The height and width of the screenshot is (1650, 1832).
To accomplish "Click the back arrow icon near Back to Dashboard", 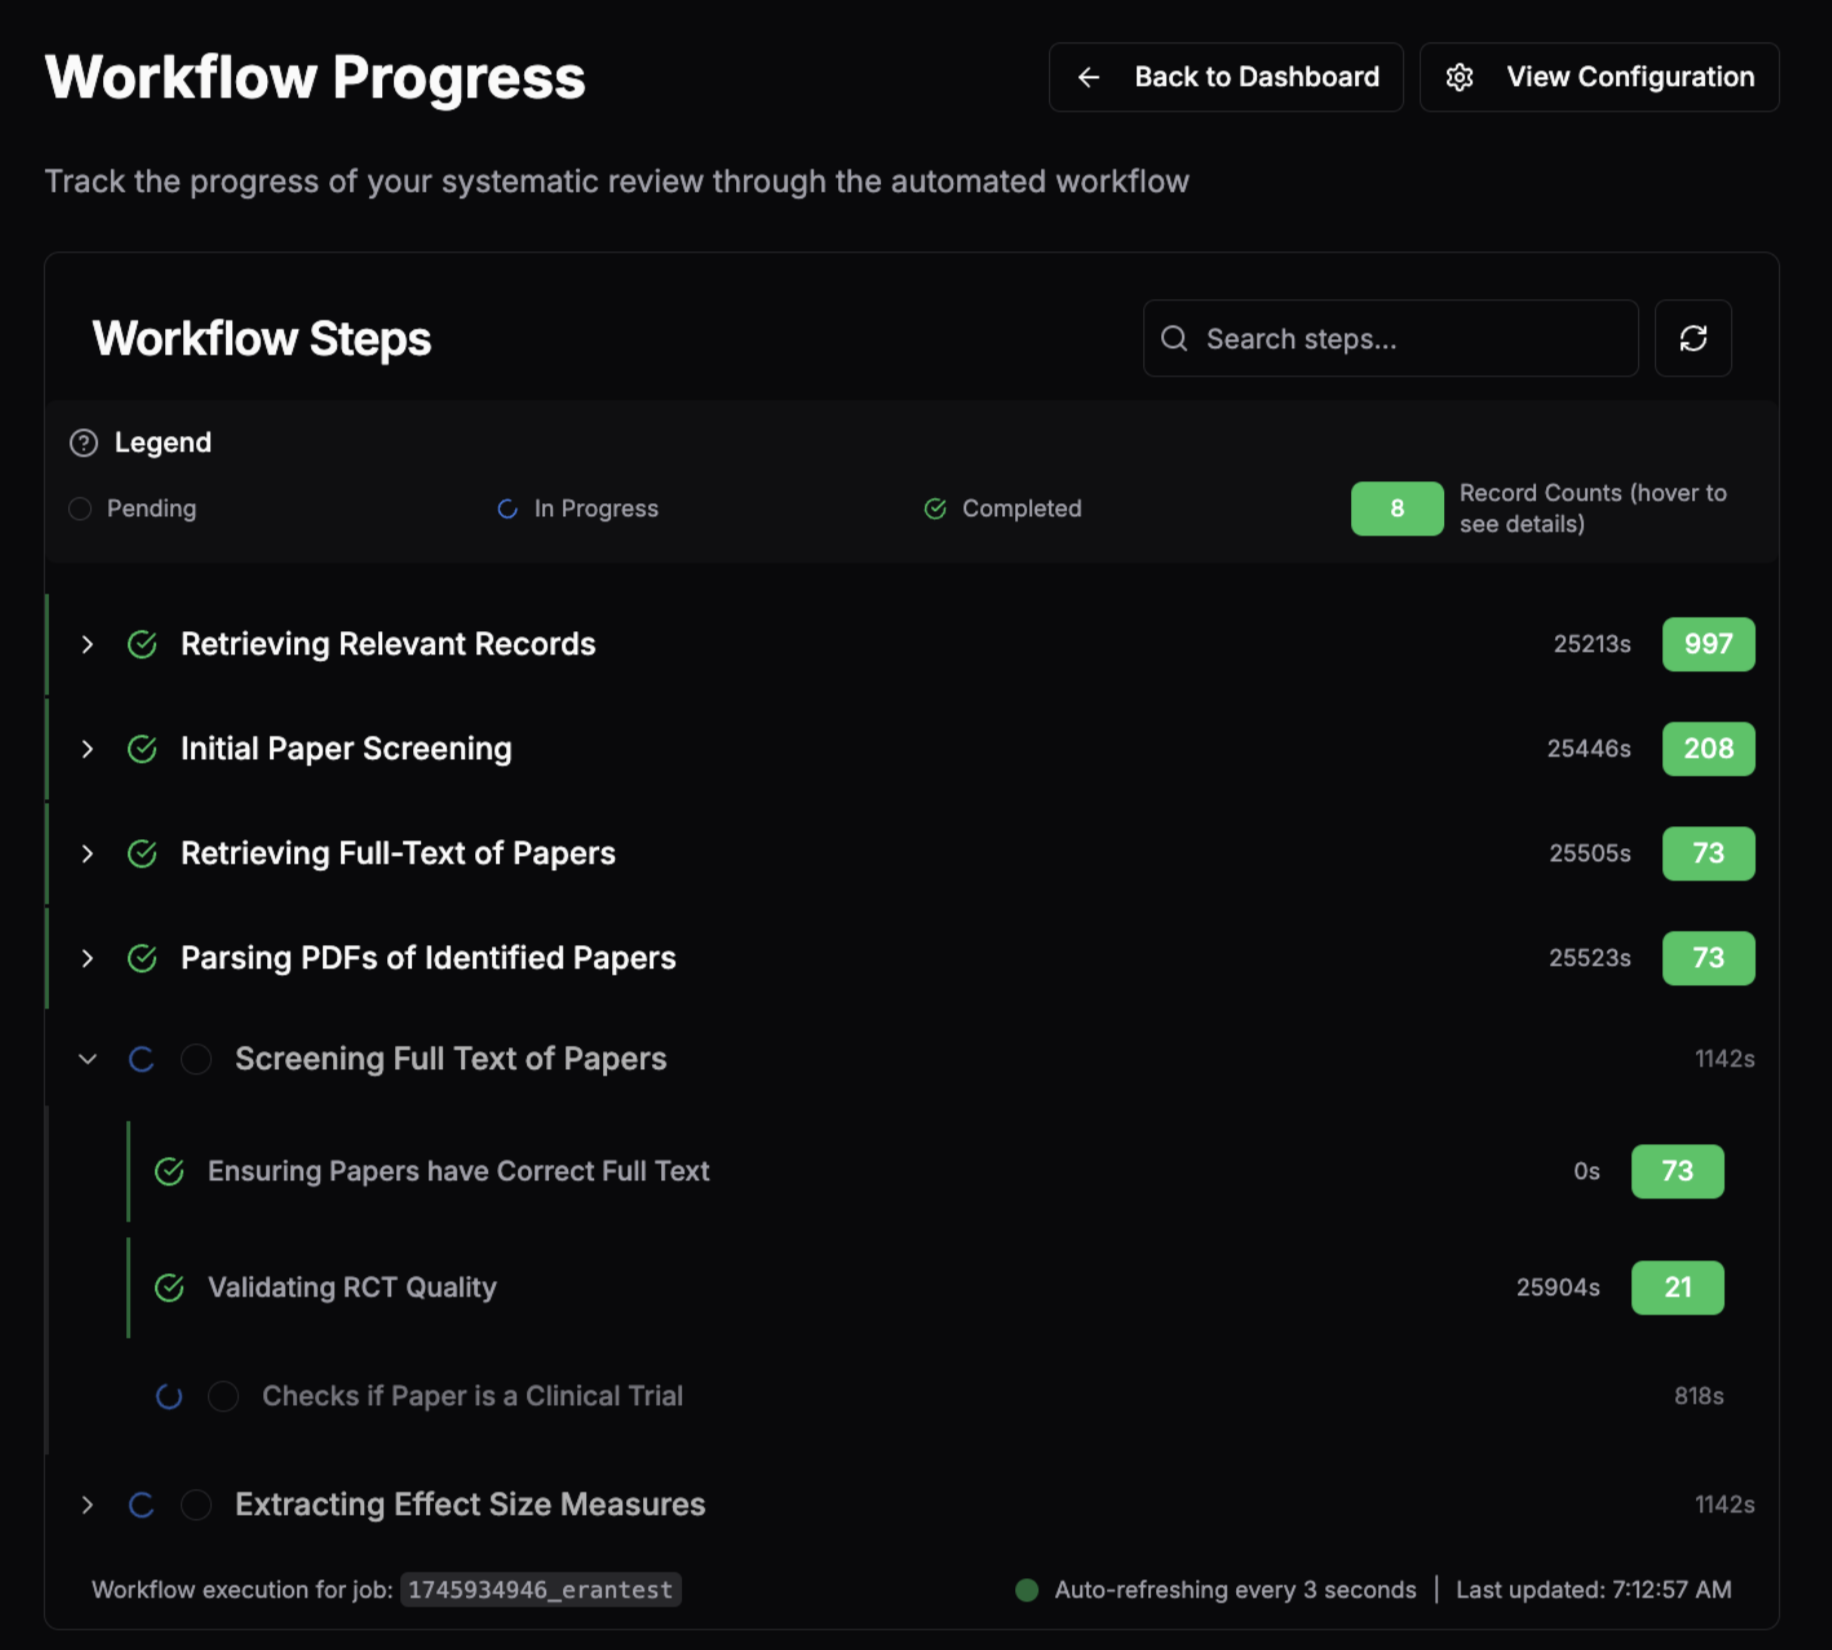I will [1089, 77].
